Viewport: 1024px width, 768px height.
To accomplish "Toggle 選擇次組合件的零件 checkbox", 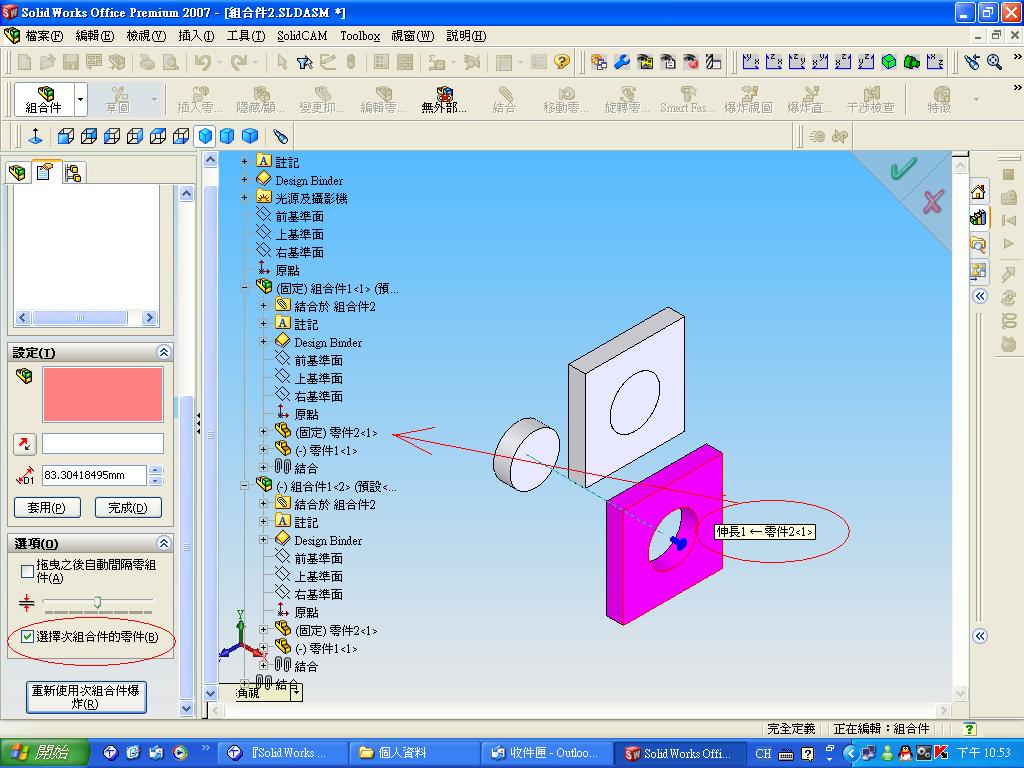I will [27, 637].
